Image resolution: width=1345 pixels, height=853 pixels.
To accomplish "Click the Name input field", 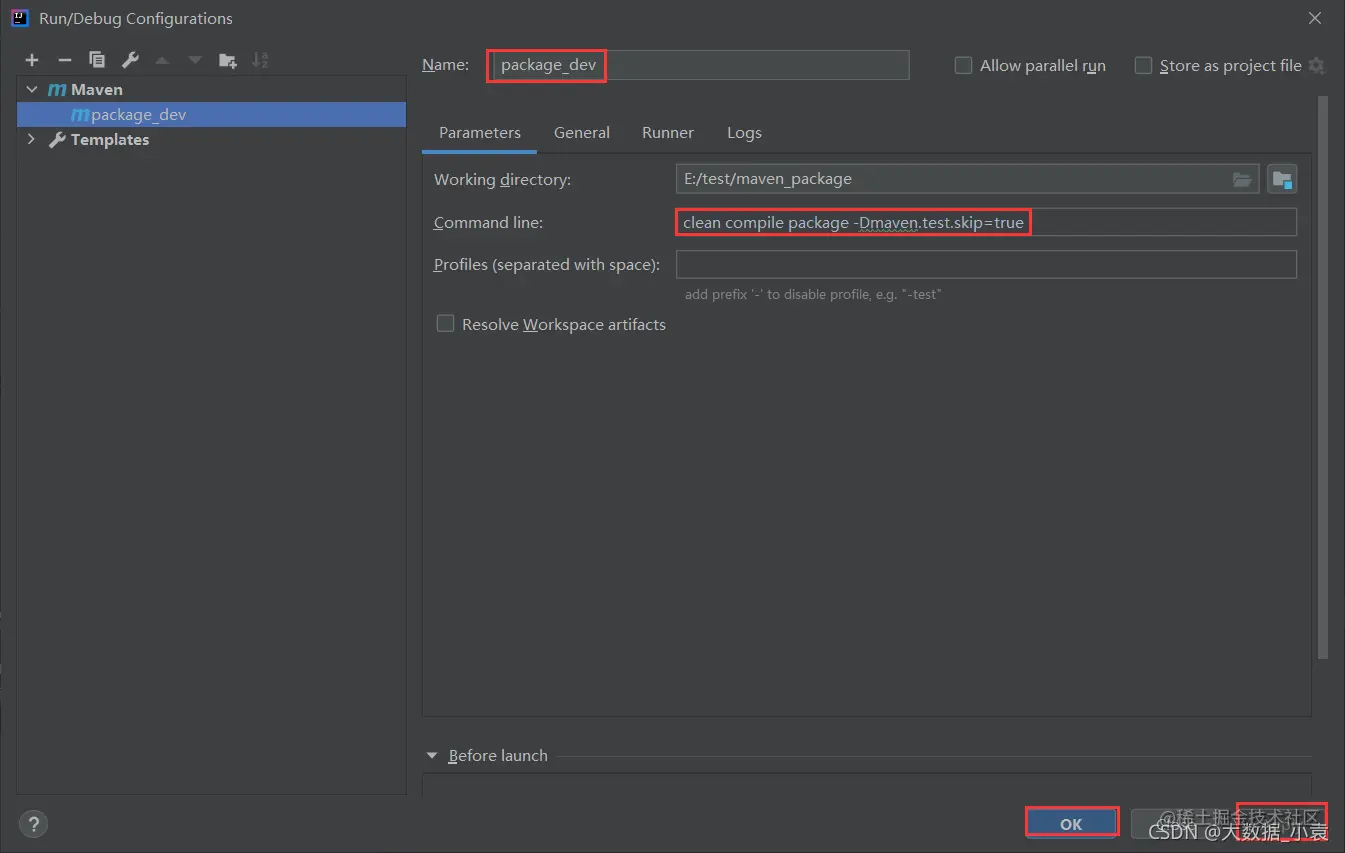I will point(700,65).
